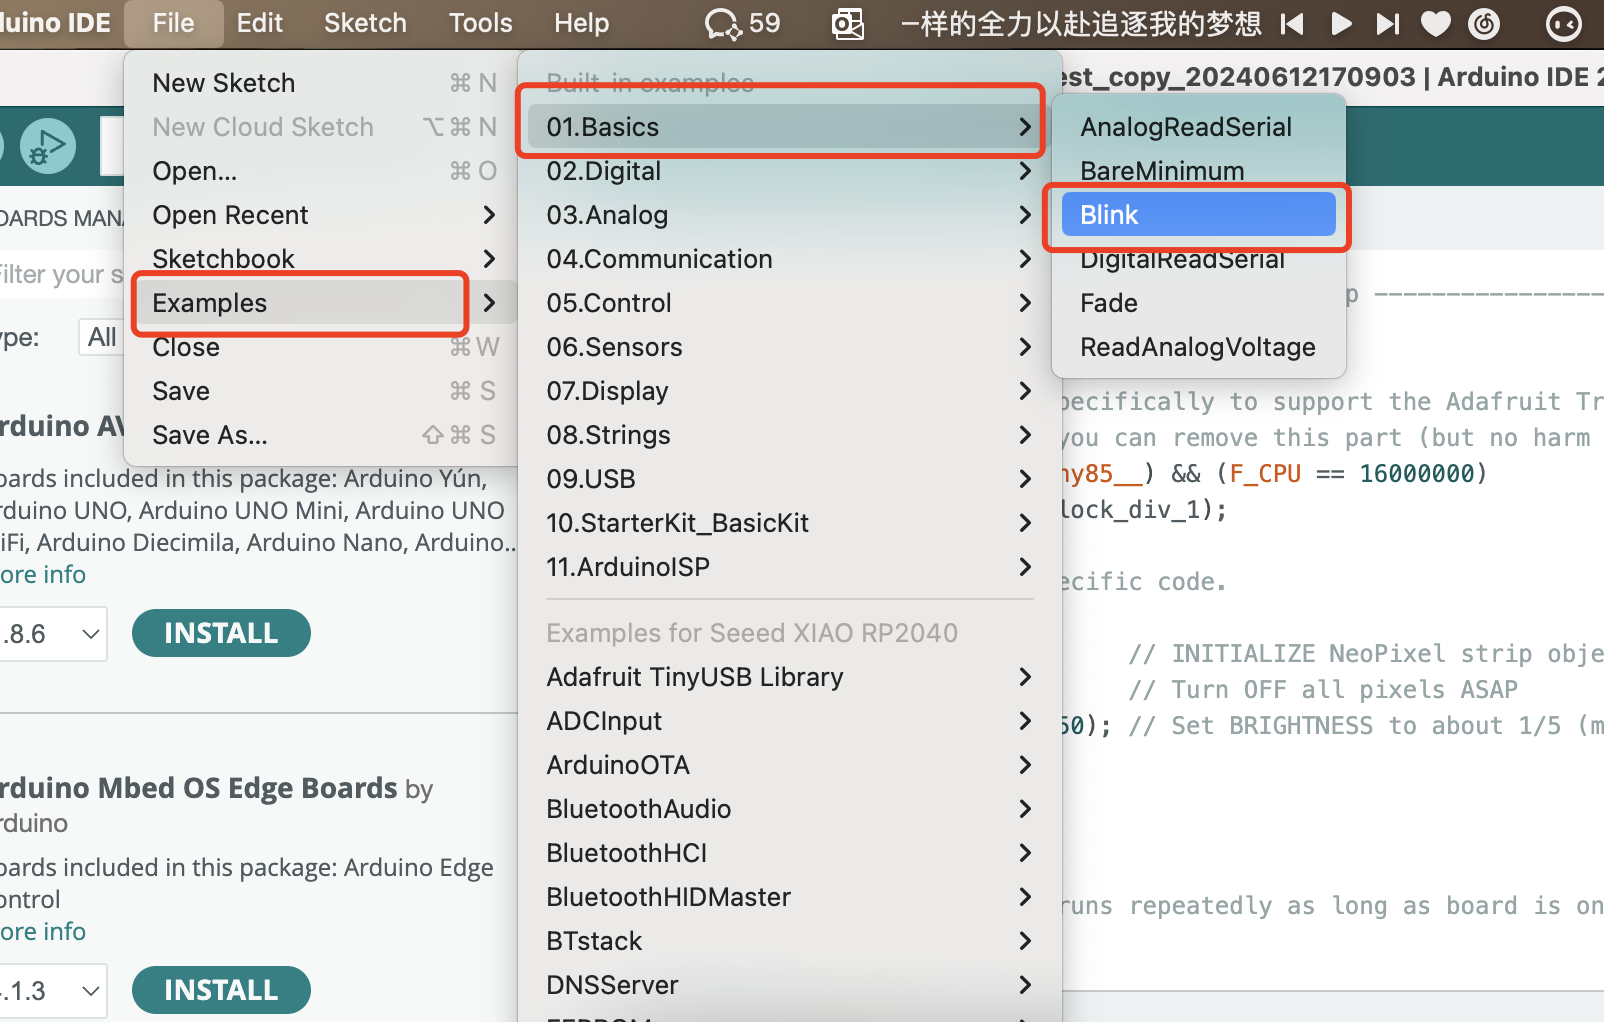The width and height of the screenshot is (1604, 1022).
Task: Like the current song with heart icon
Action: 1436,23
